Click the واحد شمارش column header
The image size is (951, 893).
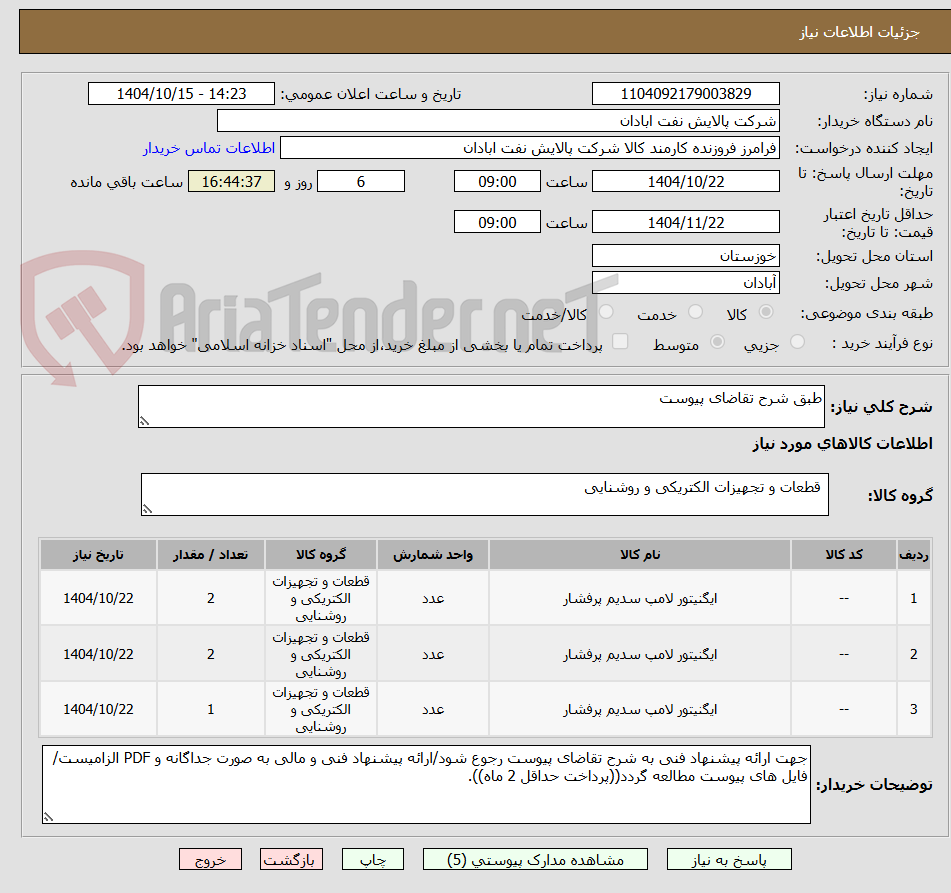[x=432, y=554]
